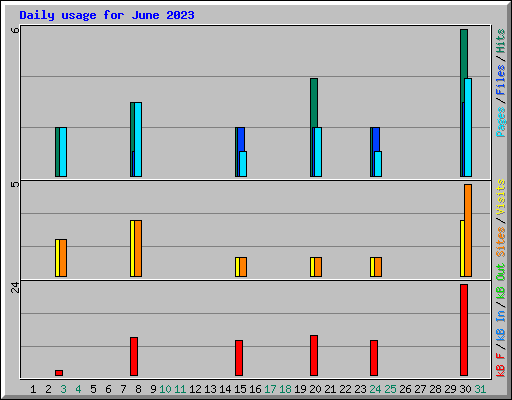Click the day 15 red kB F bar

pos(239,358)
